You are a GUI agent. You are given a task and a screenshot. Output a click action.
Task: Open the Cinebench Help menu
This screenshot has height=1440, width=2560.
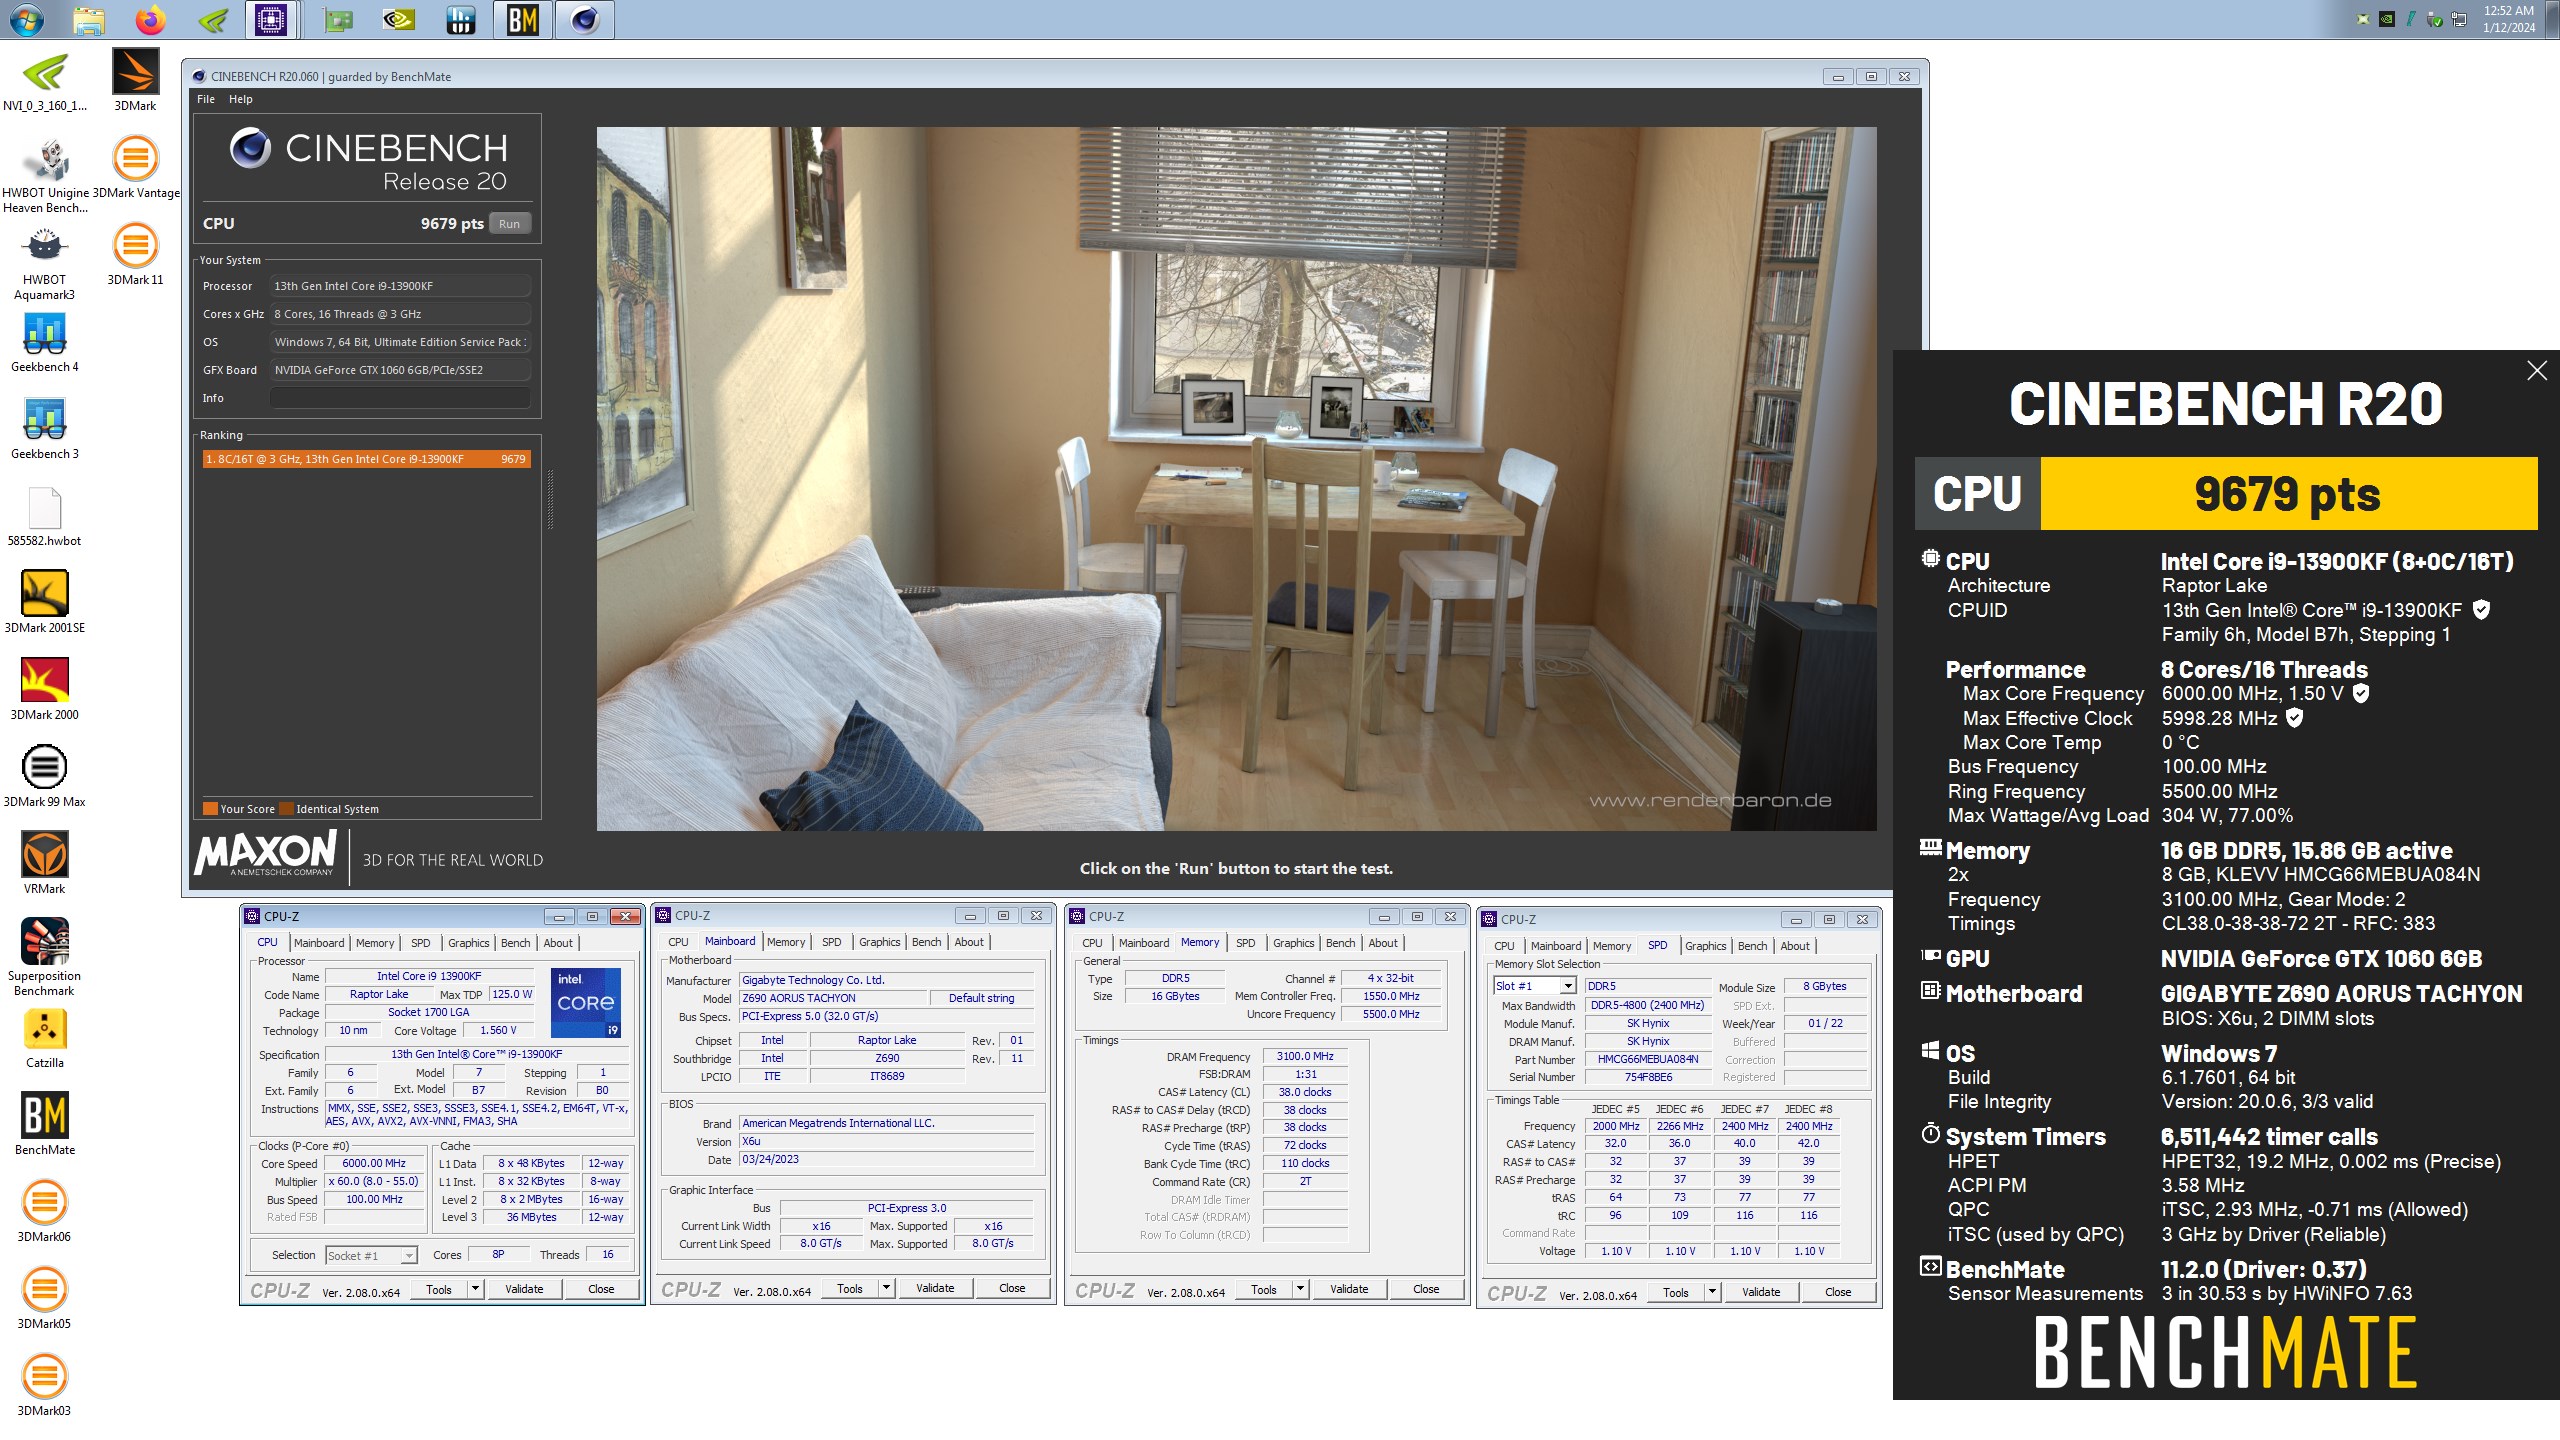[240, 99]
